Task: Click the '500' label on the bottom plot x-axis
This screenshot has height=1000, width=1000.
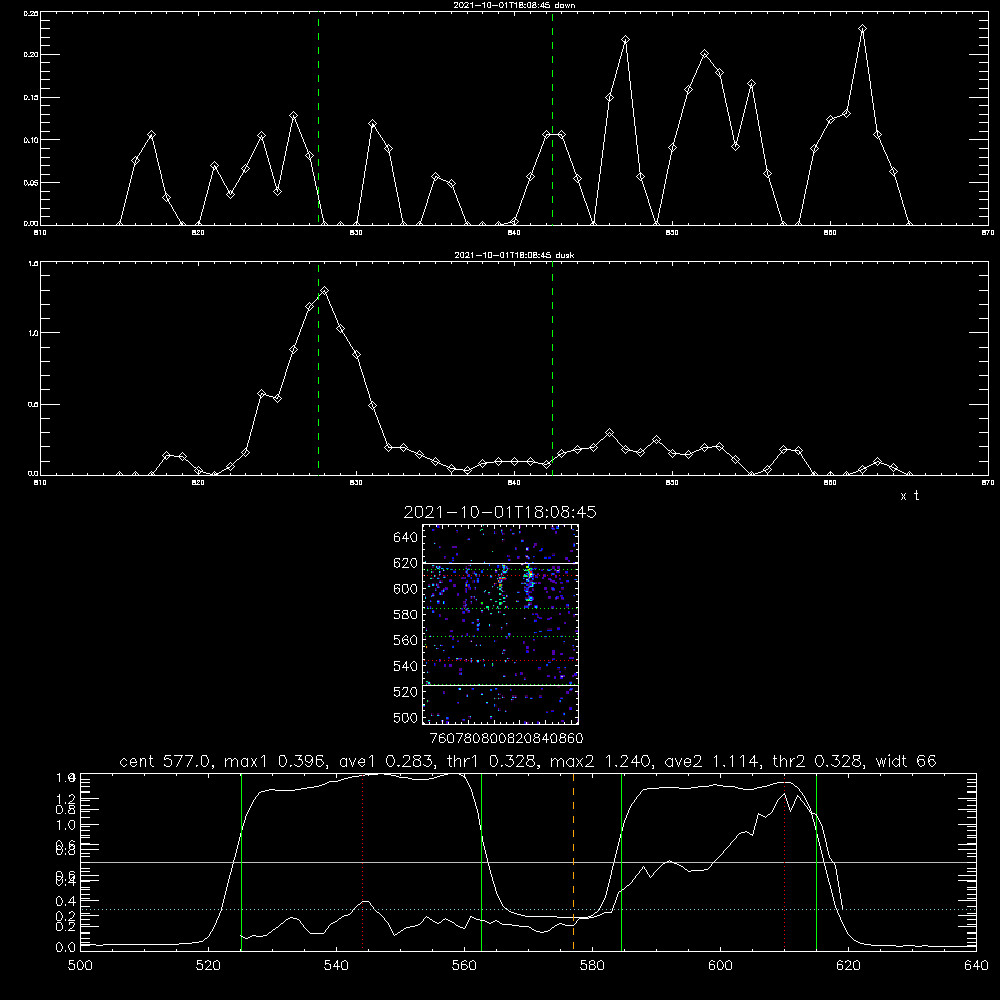Action: click(x=80, y=966)
